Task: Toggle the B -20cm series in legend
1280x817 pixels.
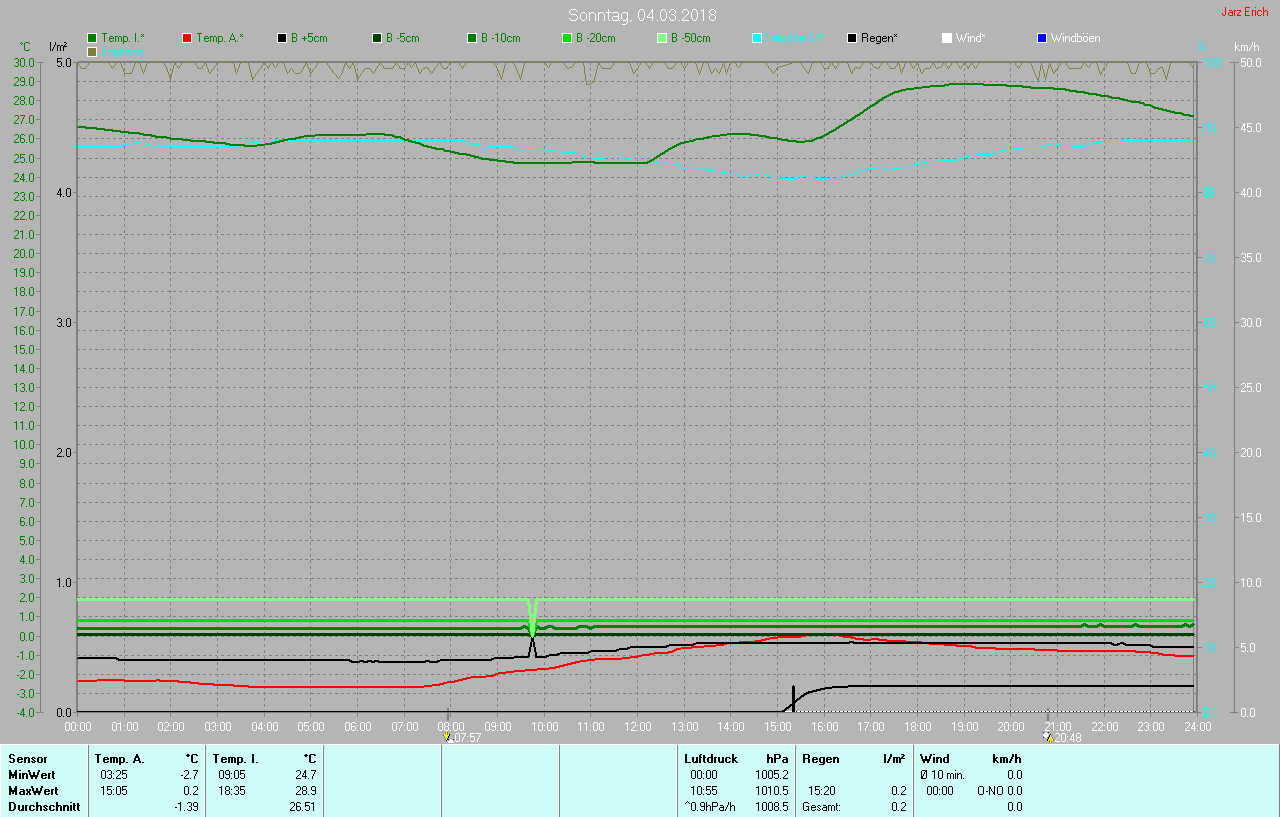Action: click(567, 38)
